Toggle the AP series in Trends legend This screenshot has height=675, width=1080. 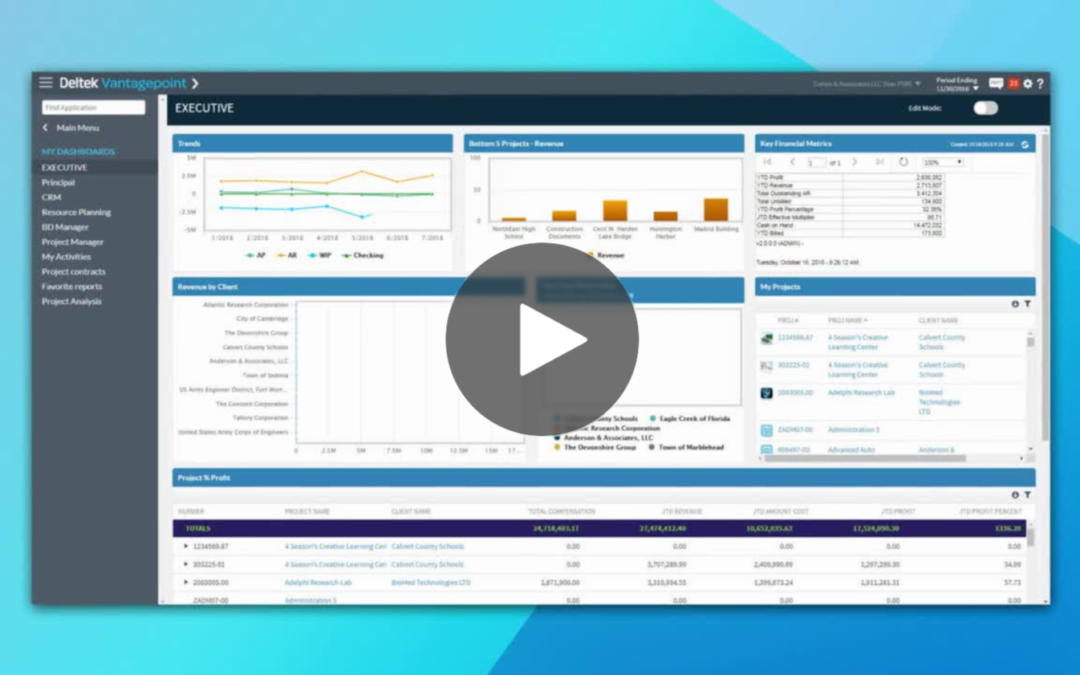click(x=255, y=256)
